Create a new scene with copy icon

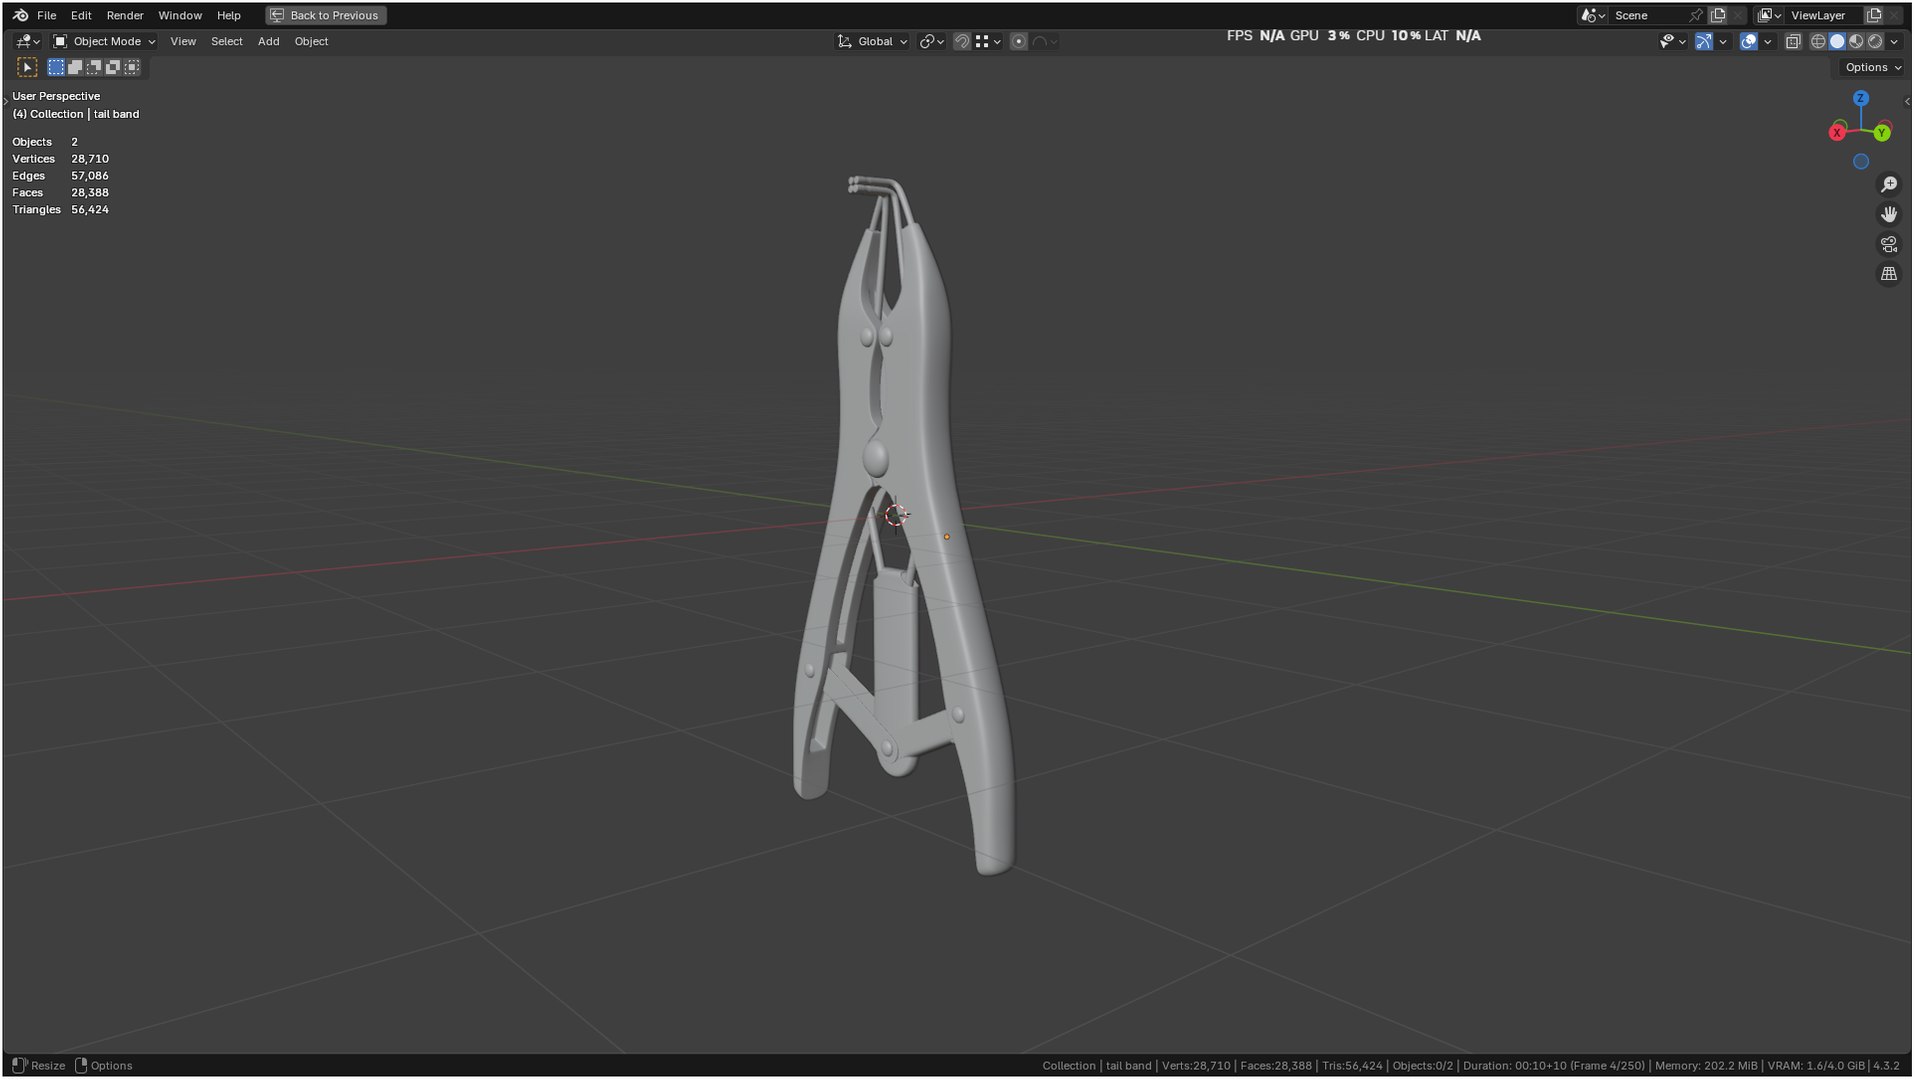[1718, 15]
